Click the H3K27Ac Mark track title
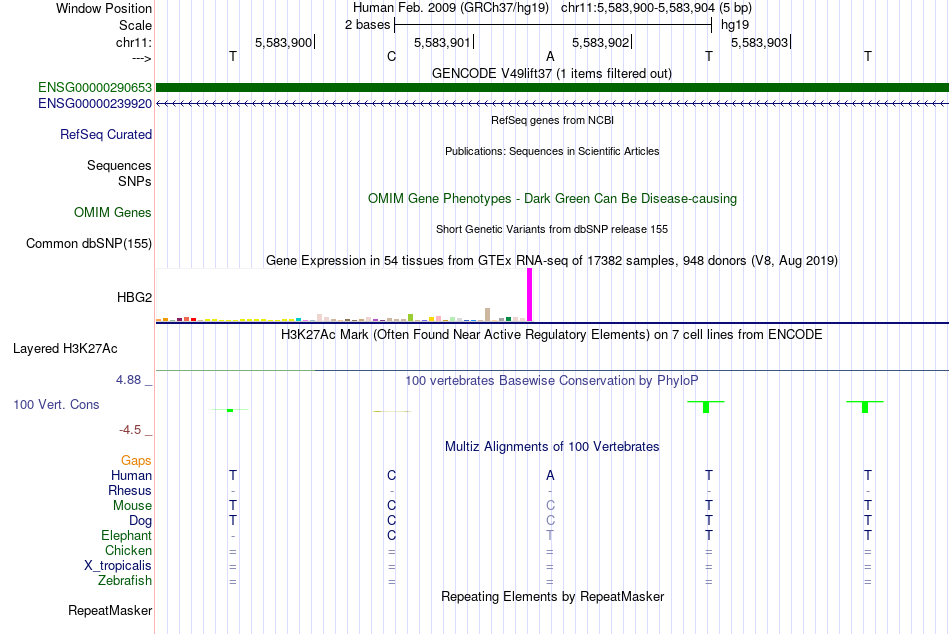This screenshot has height=634, width=950. (552, 335)
